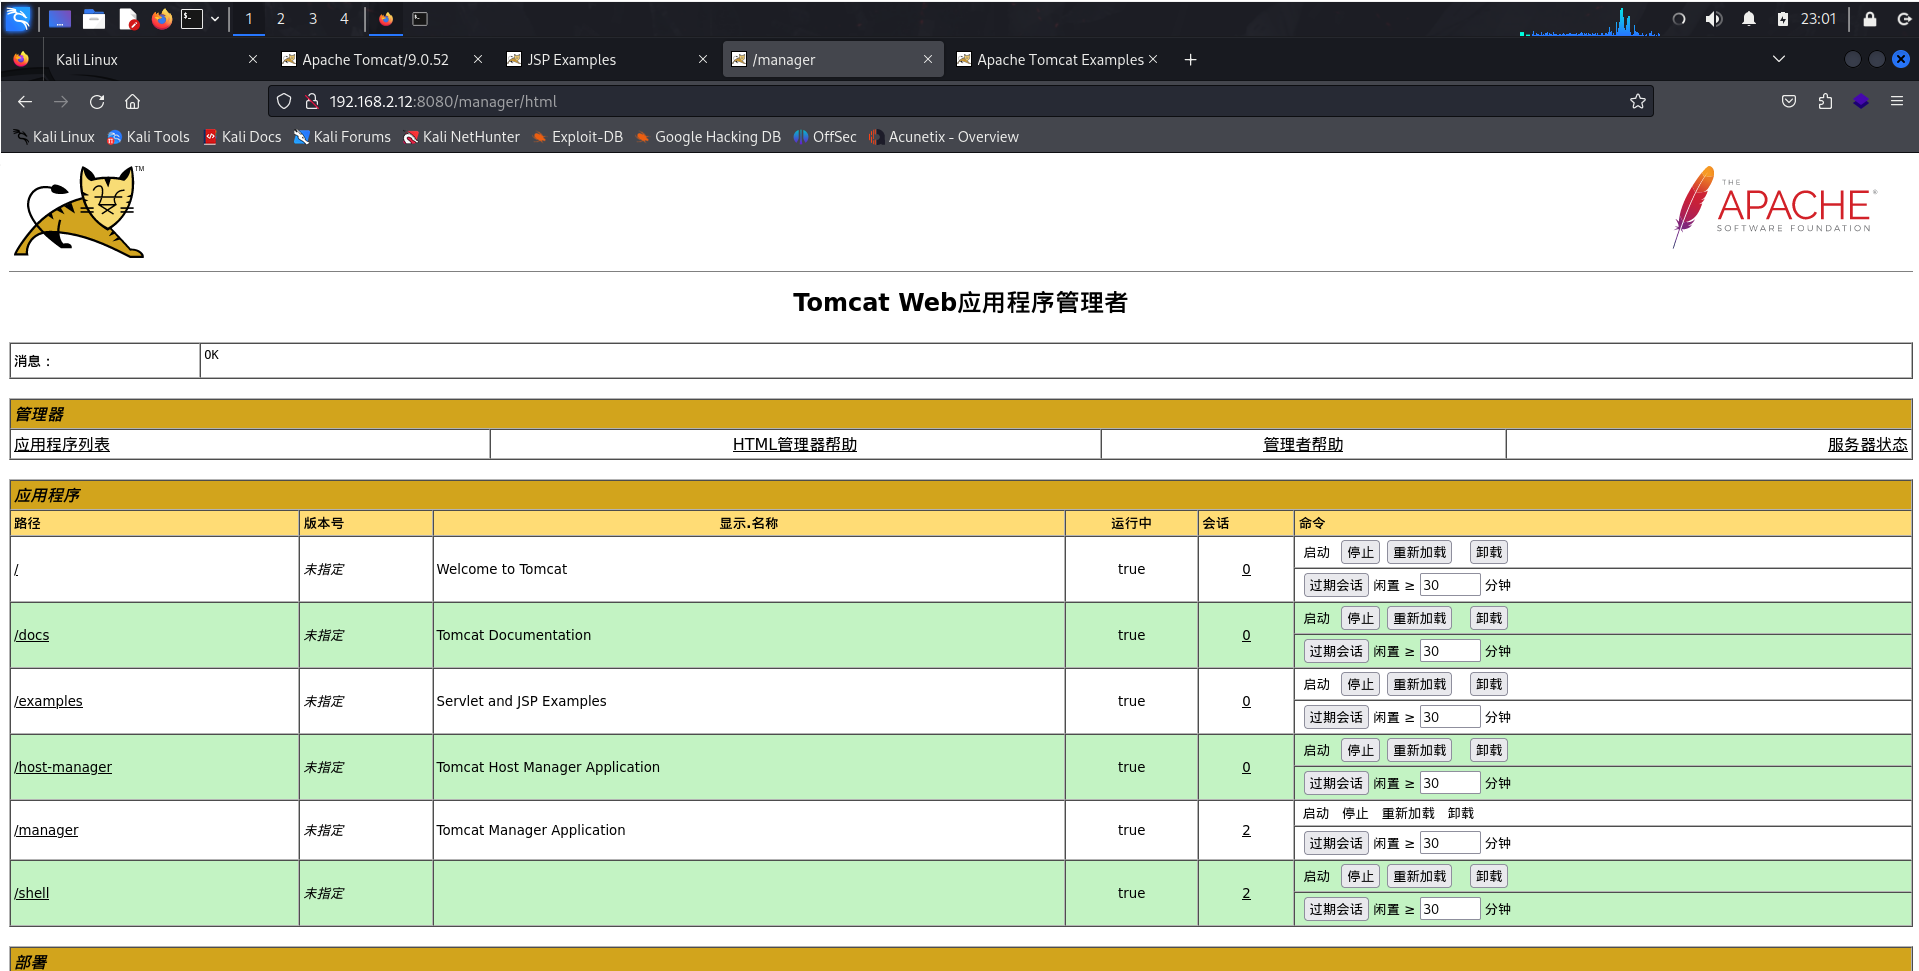Image resolution: width=1919 pixels, height=971 pixels.
Task: Open the Firefox application menu
Action: point(1897,101)
